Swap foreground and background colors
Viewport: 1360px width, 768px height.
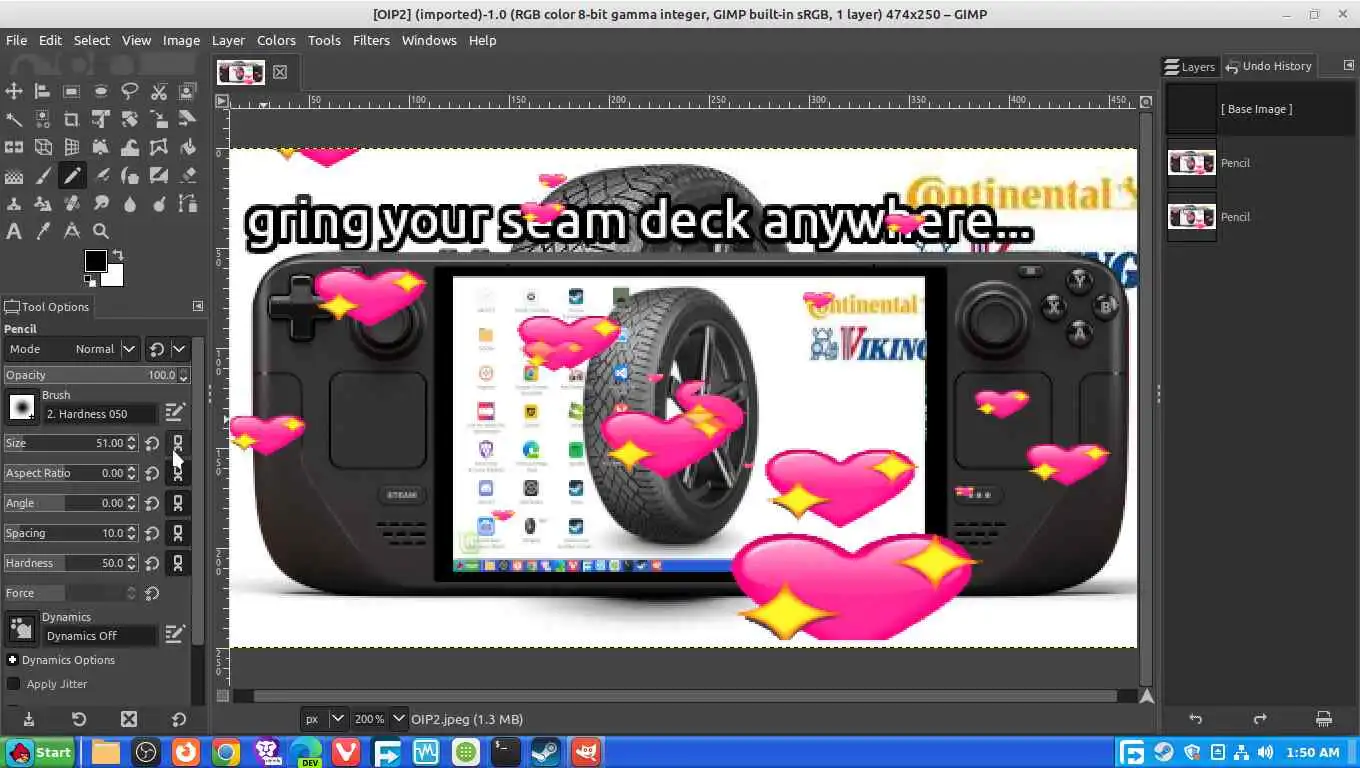[x=117, y=255]
